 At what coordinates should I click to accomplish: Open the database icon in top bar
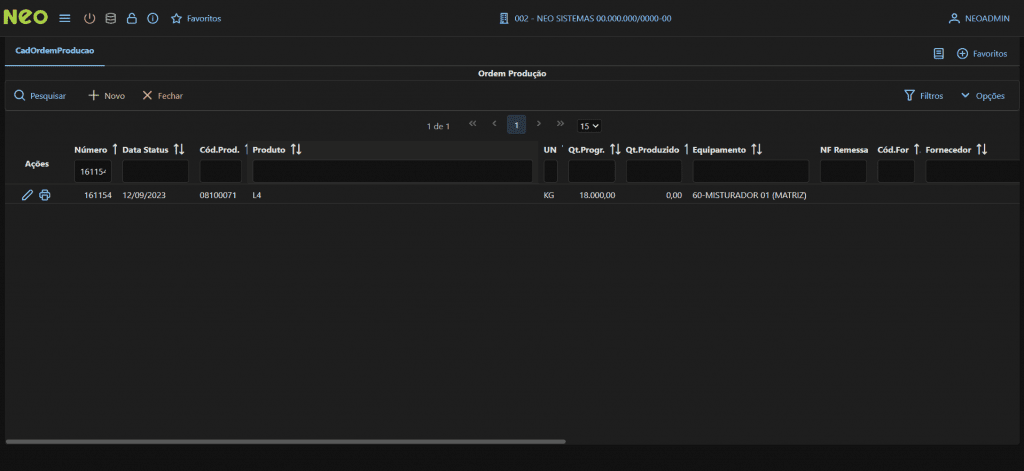110,18
